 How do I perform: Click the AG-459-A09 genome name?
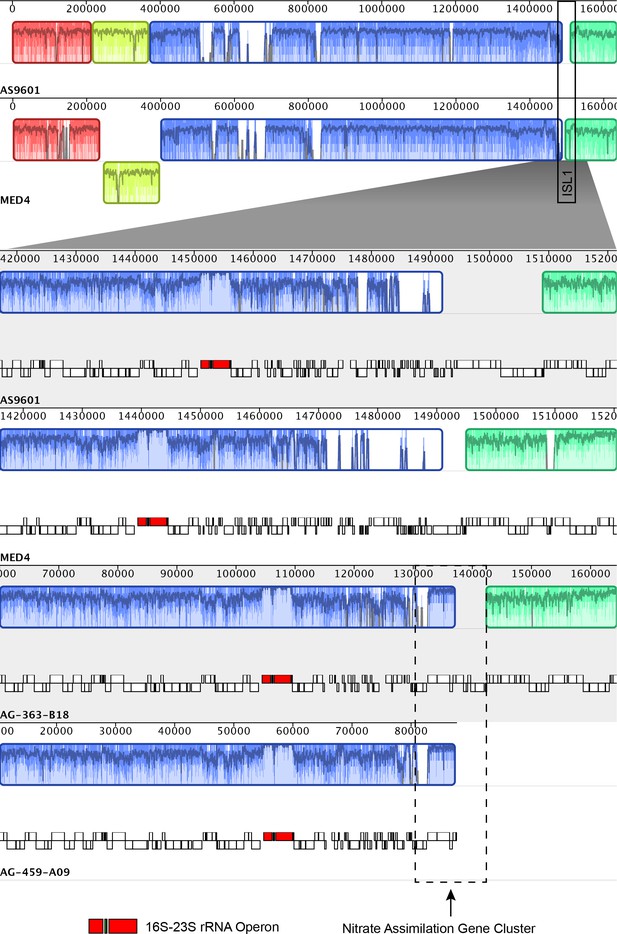coord(35,872)
